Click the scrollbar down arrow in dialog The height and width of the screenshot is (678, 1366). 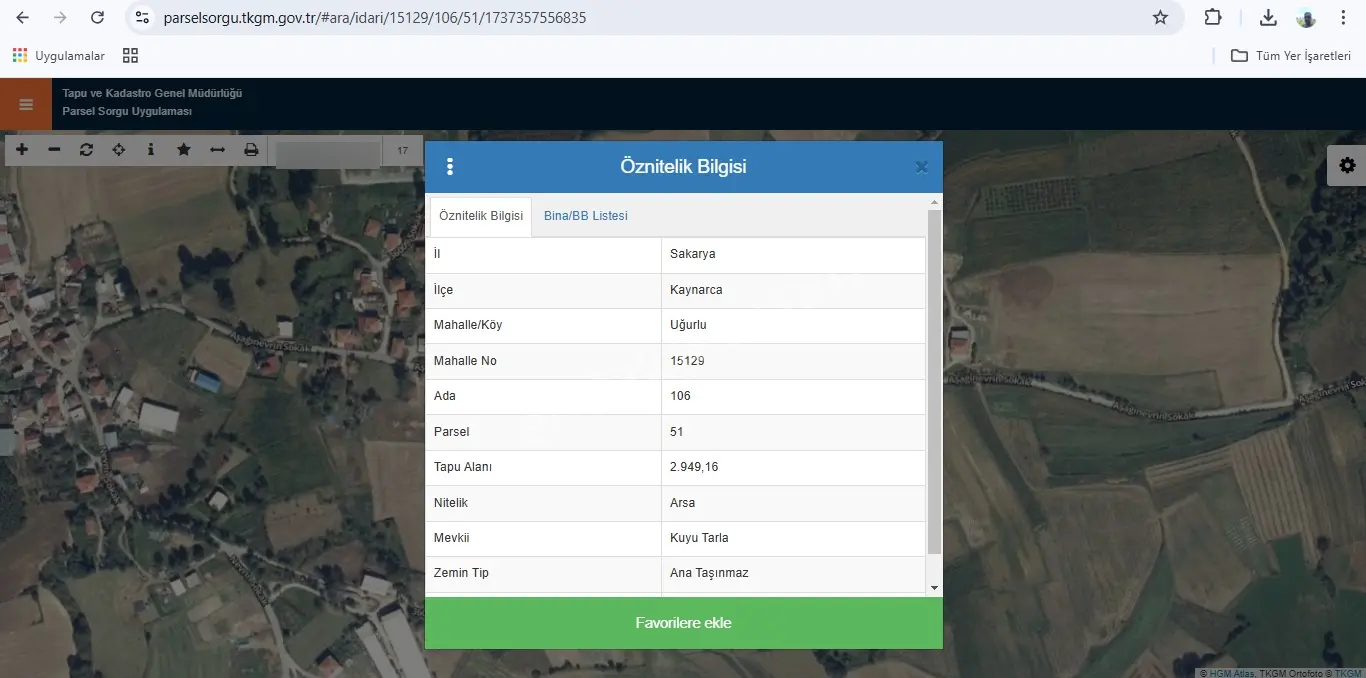[935, 588]
